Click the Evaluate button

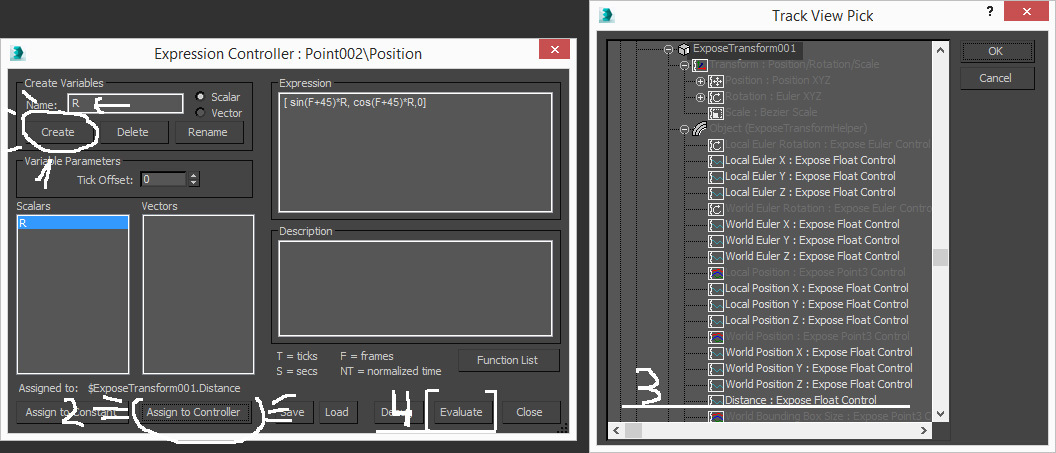[x=461, y=412]
